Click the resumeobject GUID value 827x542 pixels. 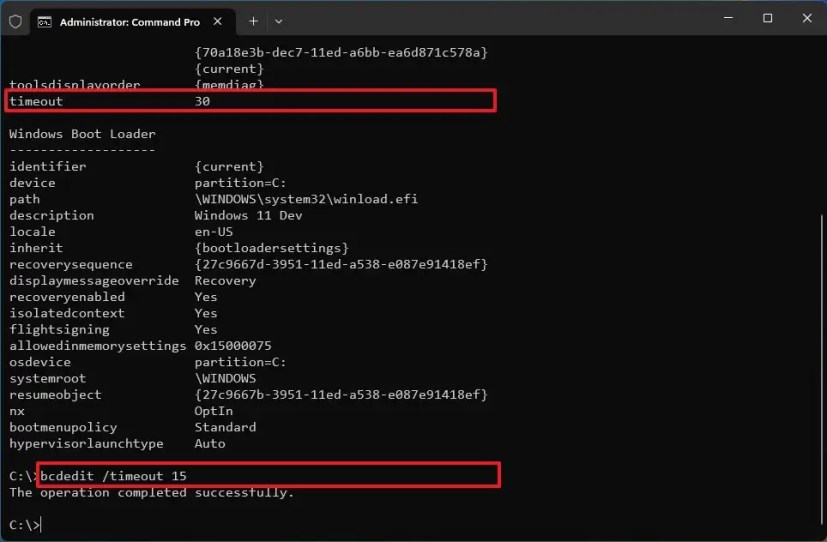pyautogui.click(x=341, y=394)
